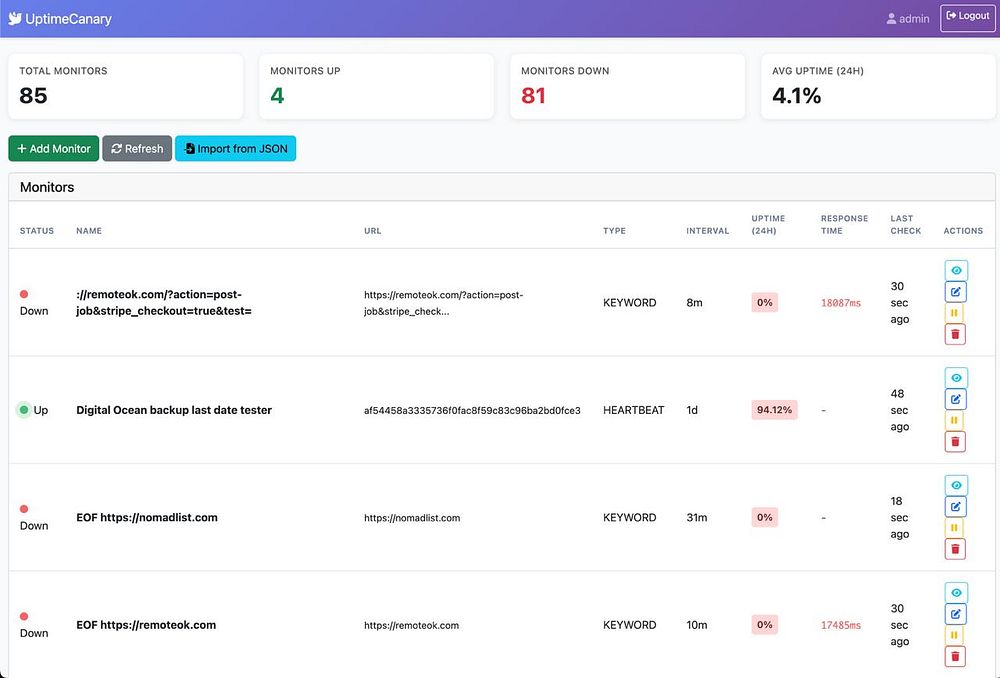
Task: Click the TYPE column header
Action: tap(614, 231)
